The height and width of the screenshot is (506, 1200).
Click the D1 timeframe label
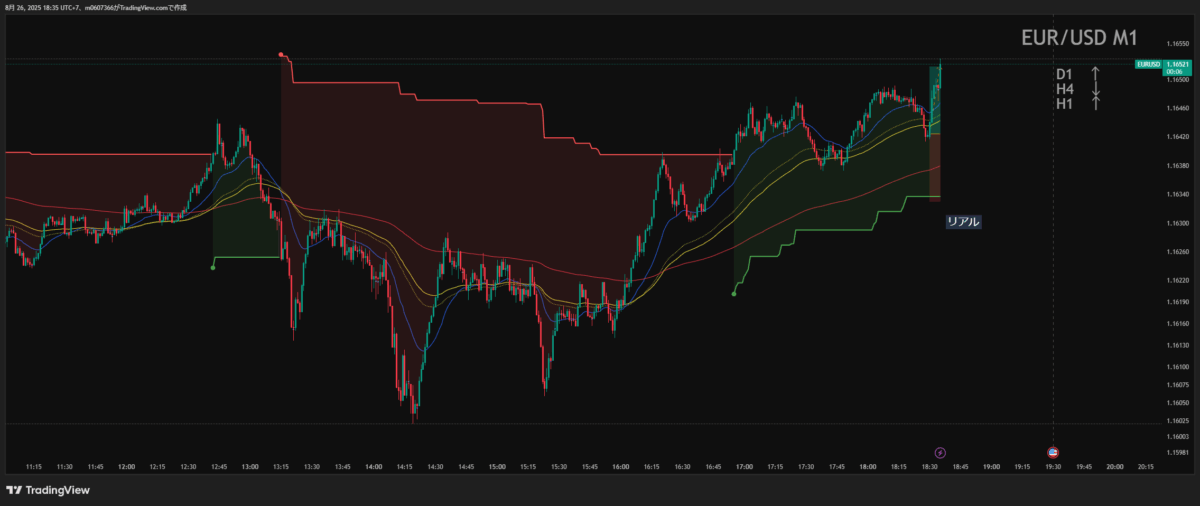1064,74
